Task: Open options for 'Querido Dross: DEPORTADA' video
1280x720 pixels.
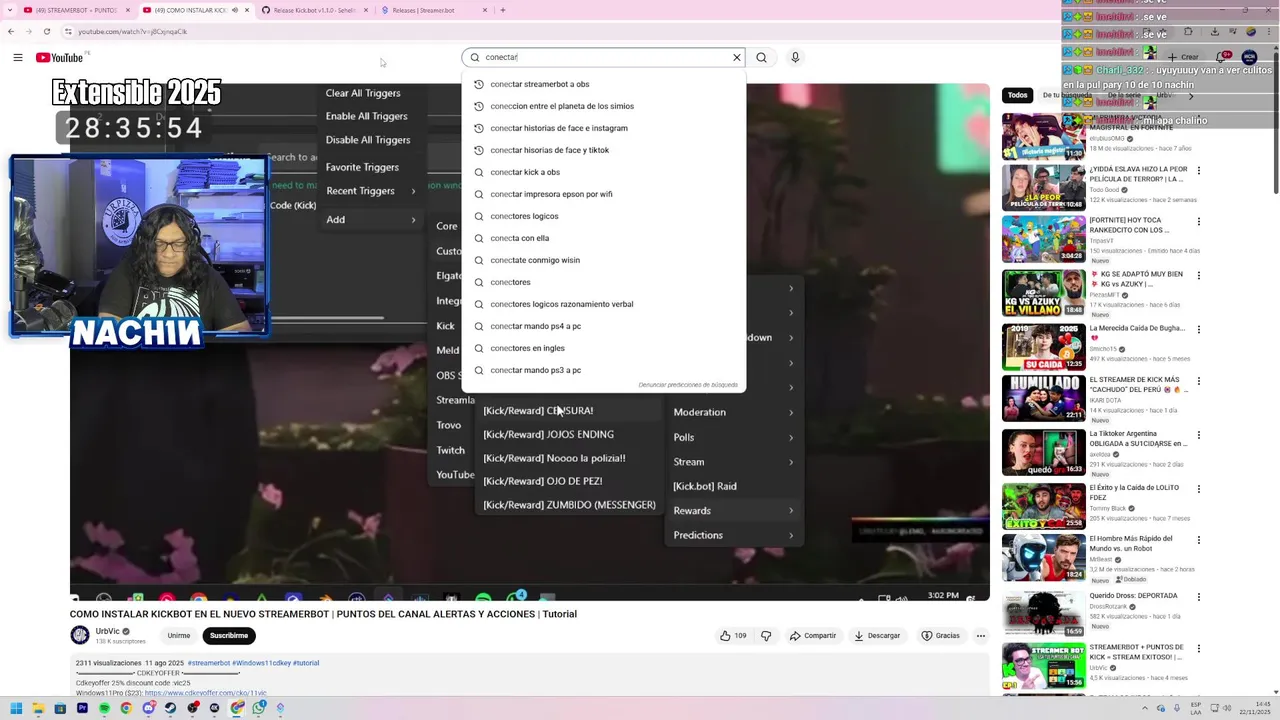Action: pos(1199,599)
